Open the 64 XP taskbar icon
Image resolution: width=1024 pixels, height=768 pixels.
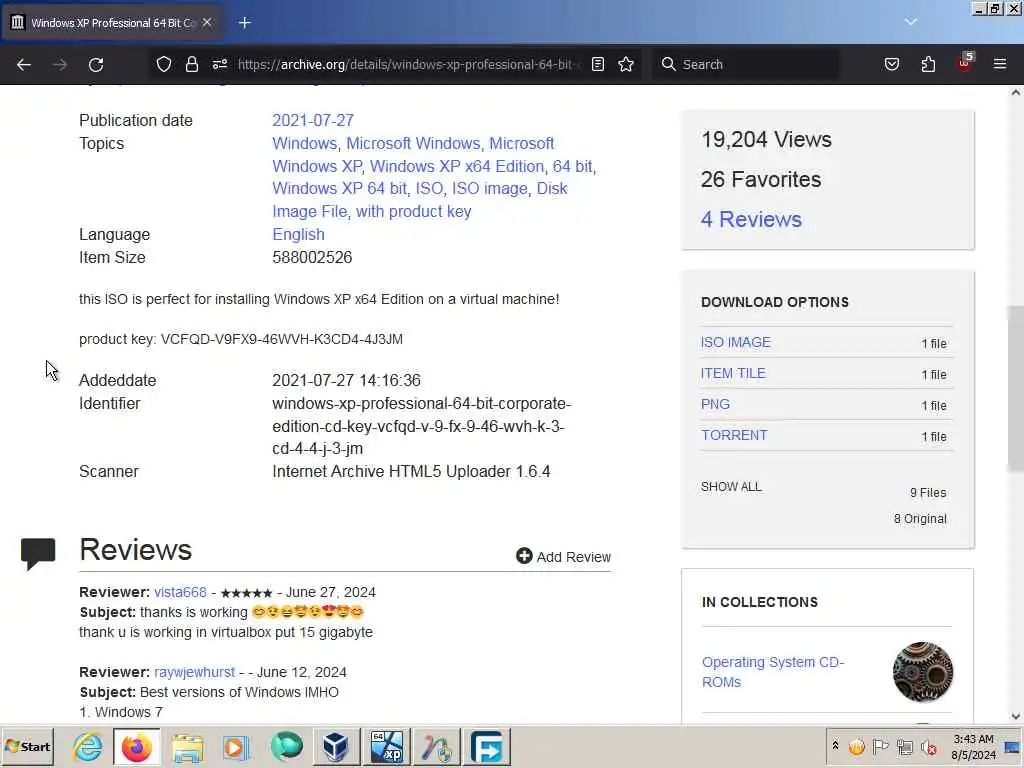[x=387, y=746]
